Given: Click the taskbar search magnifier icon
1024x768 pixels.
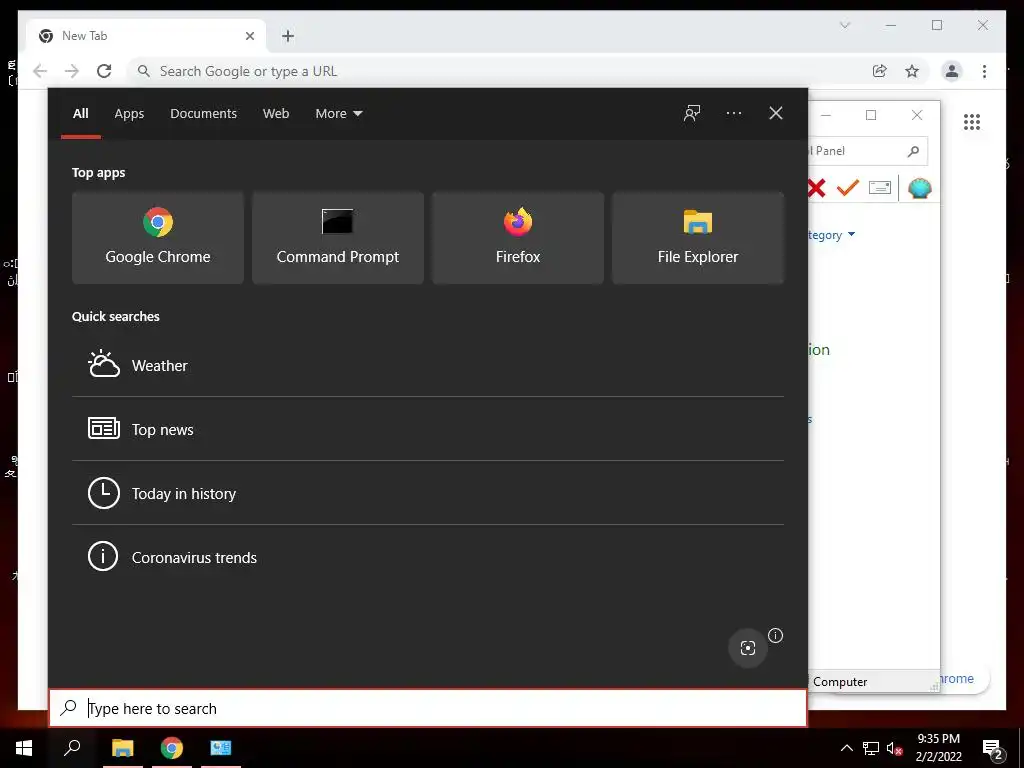Looking at the screenshot, I should coord(72,747).
